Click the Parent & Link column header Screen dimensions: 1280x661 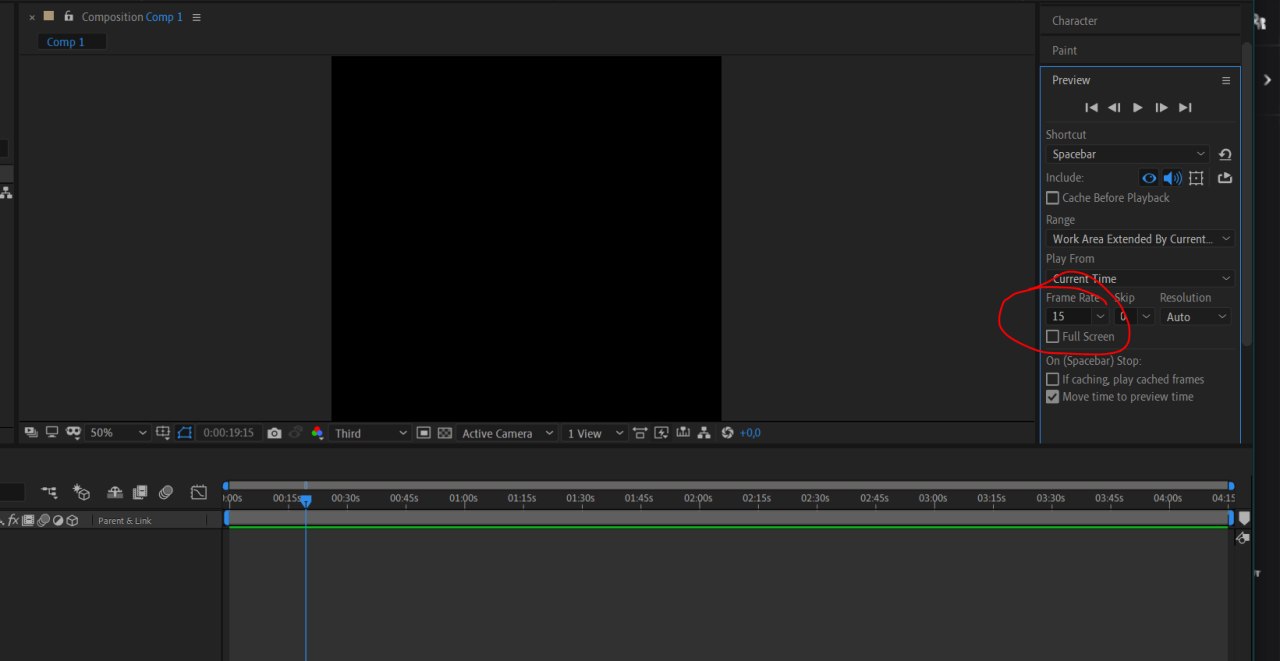click(x=125, y=521)
